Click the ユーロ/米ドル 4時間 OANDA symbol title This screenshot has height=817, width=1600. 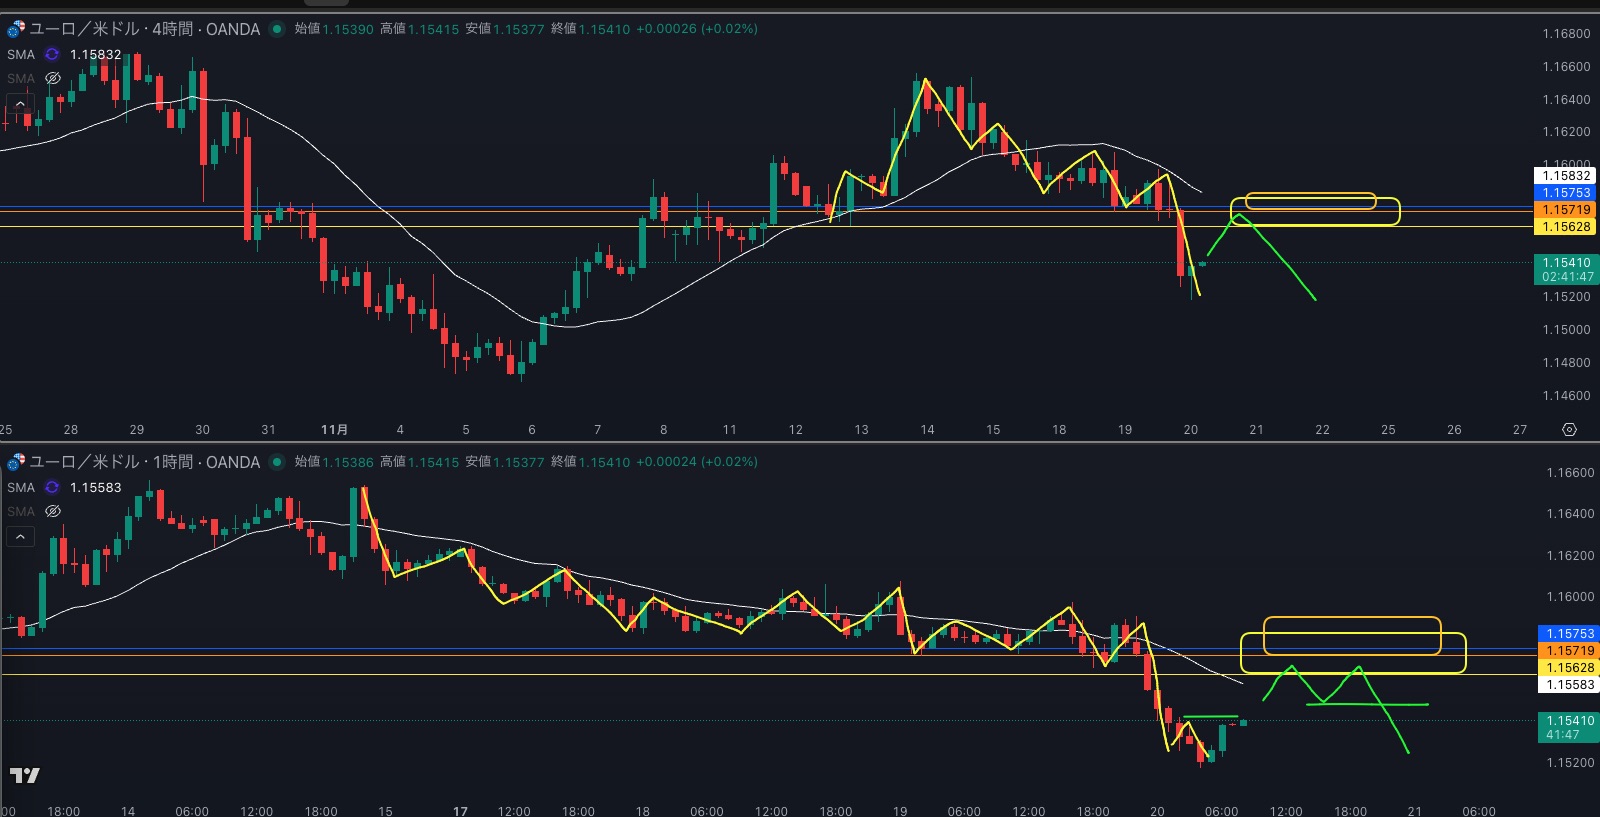pyautogui.click(x=145, y=29)
